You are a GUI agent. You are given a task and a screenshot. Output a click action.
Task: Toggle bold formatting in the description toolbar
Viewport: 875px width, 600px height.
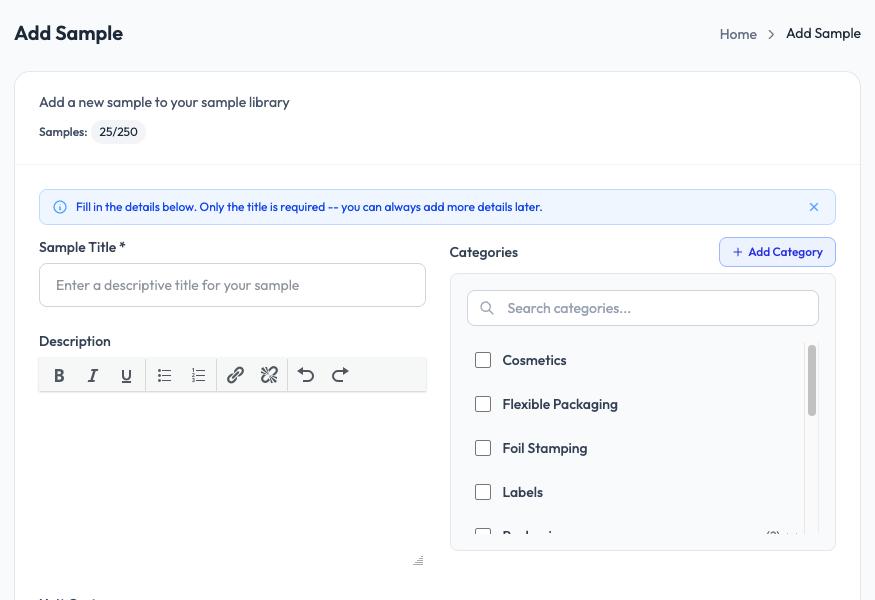[59, 375]
